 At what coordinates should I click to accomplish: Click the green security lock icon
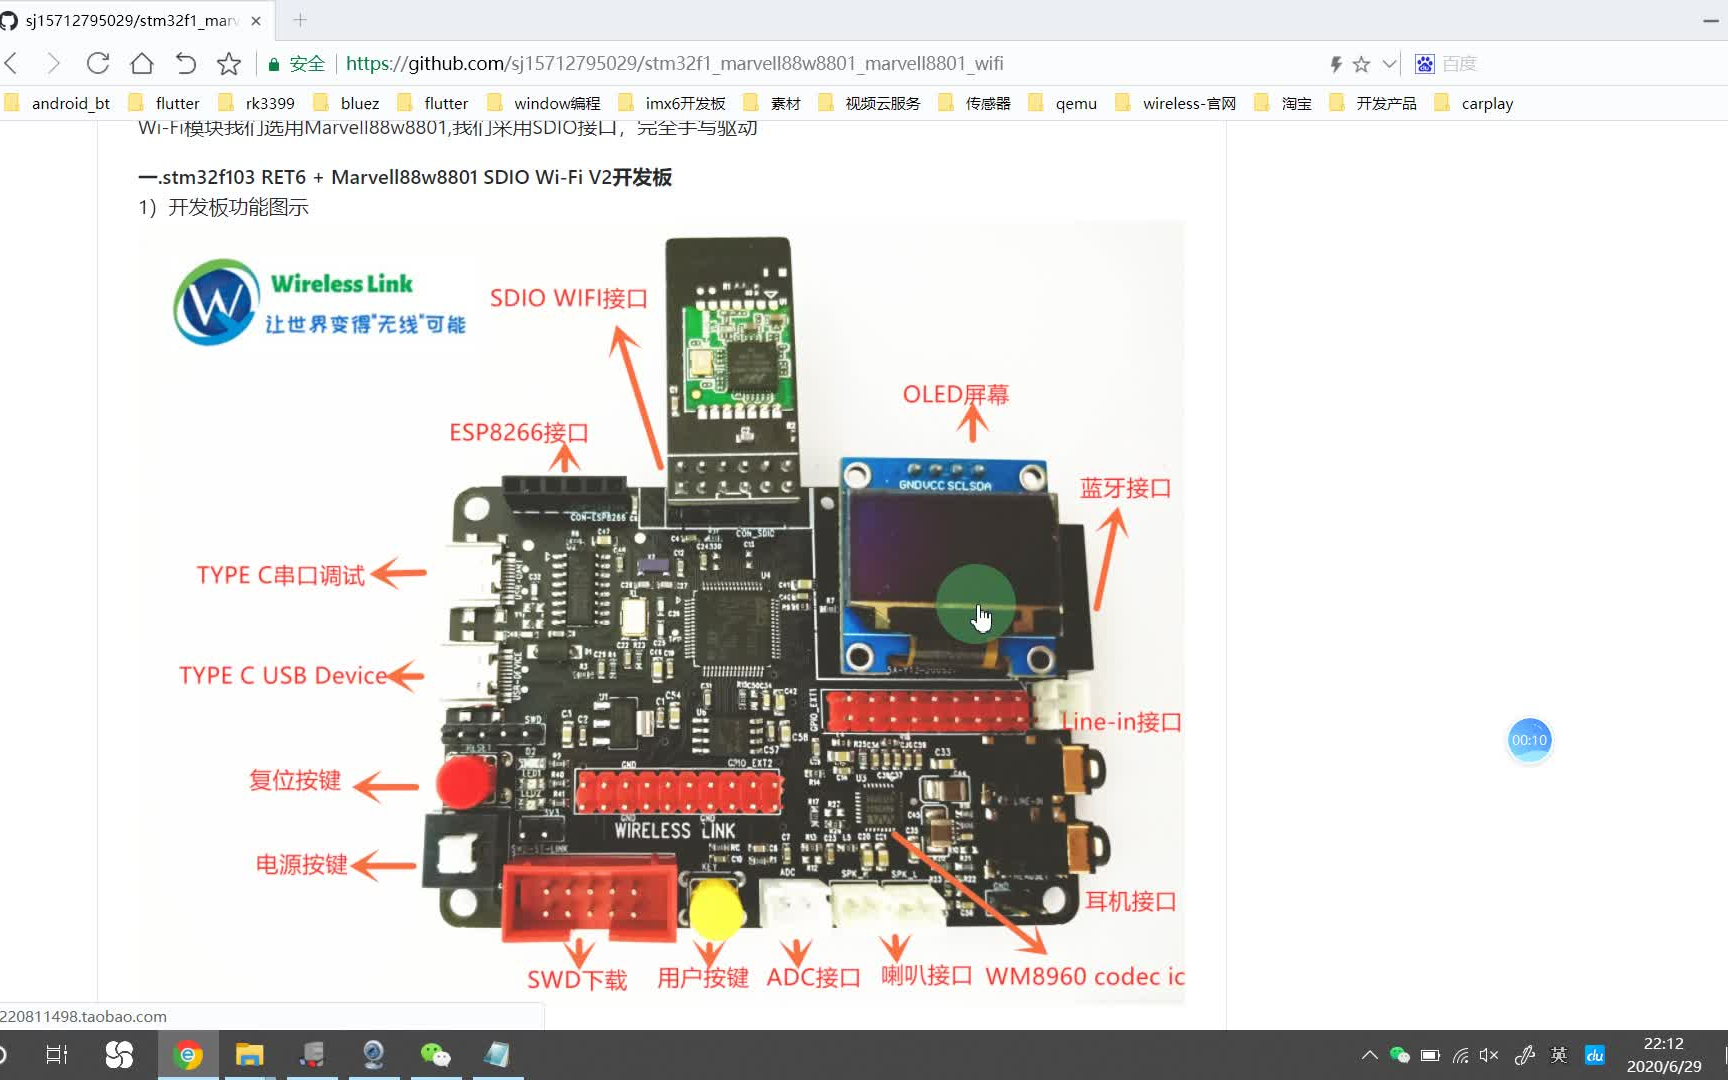pyautogui.click(x=273, y=64)
